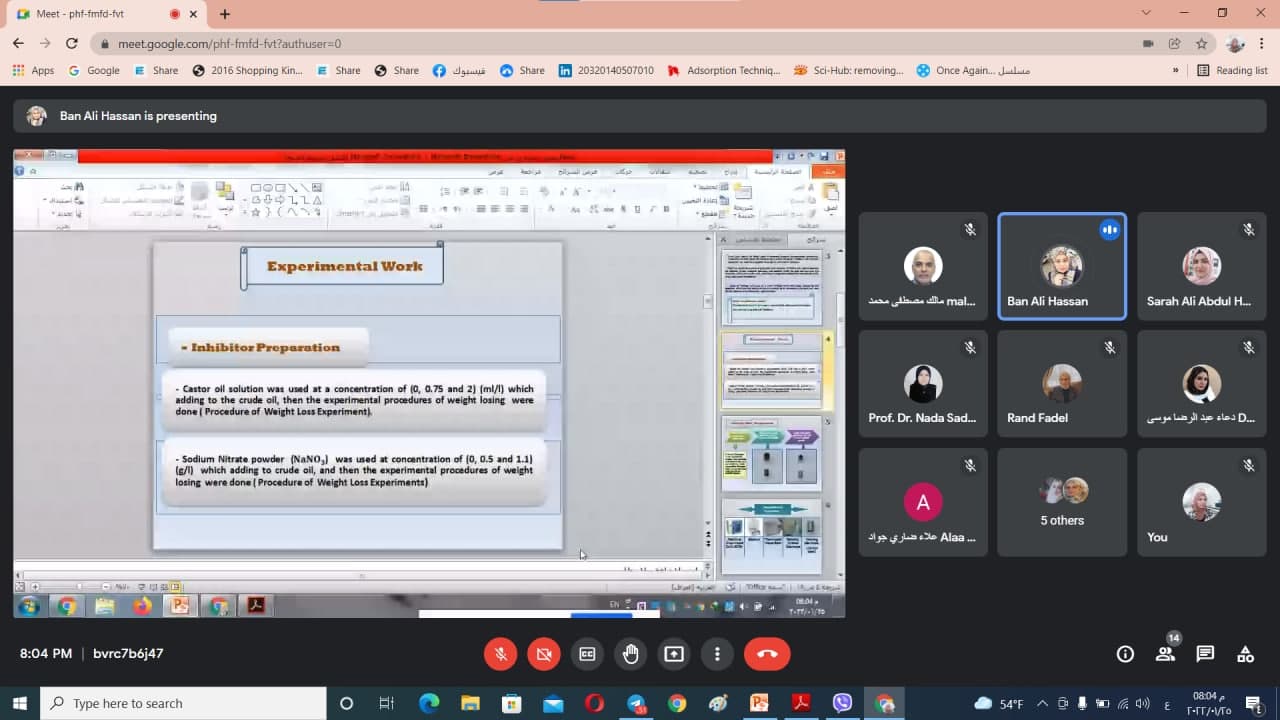Open the Once Again... bookmark

coord(973,70)
